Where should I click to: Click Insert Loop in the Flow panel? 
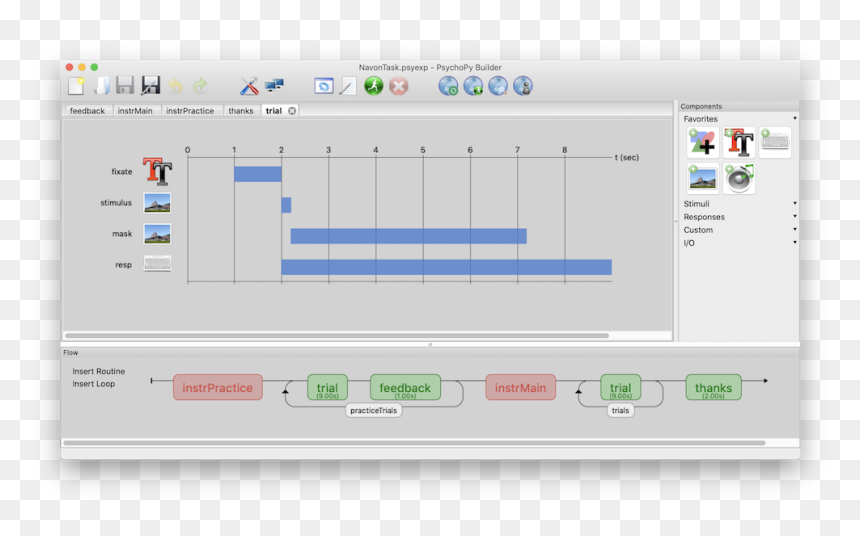click(94, 384)
